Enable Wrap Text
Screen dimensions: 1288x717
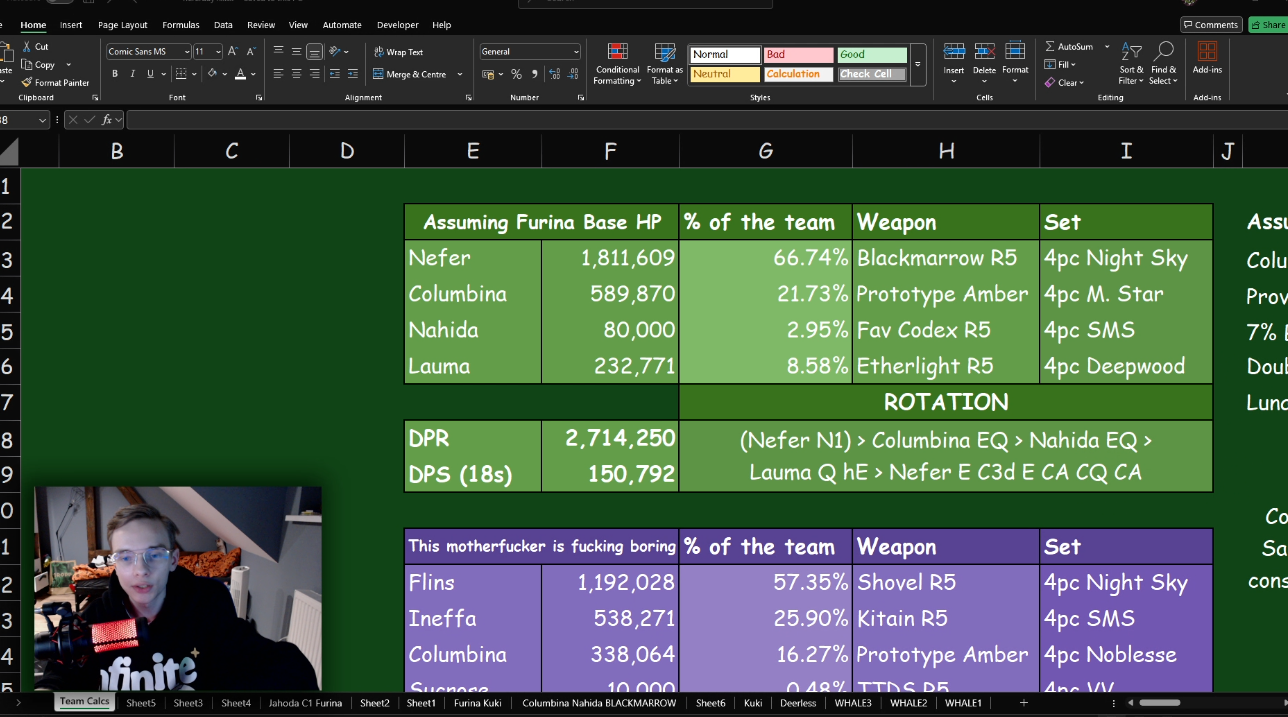pyautogui.click(x=399, y=52)
